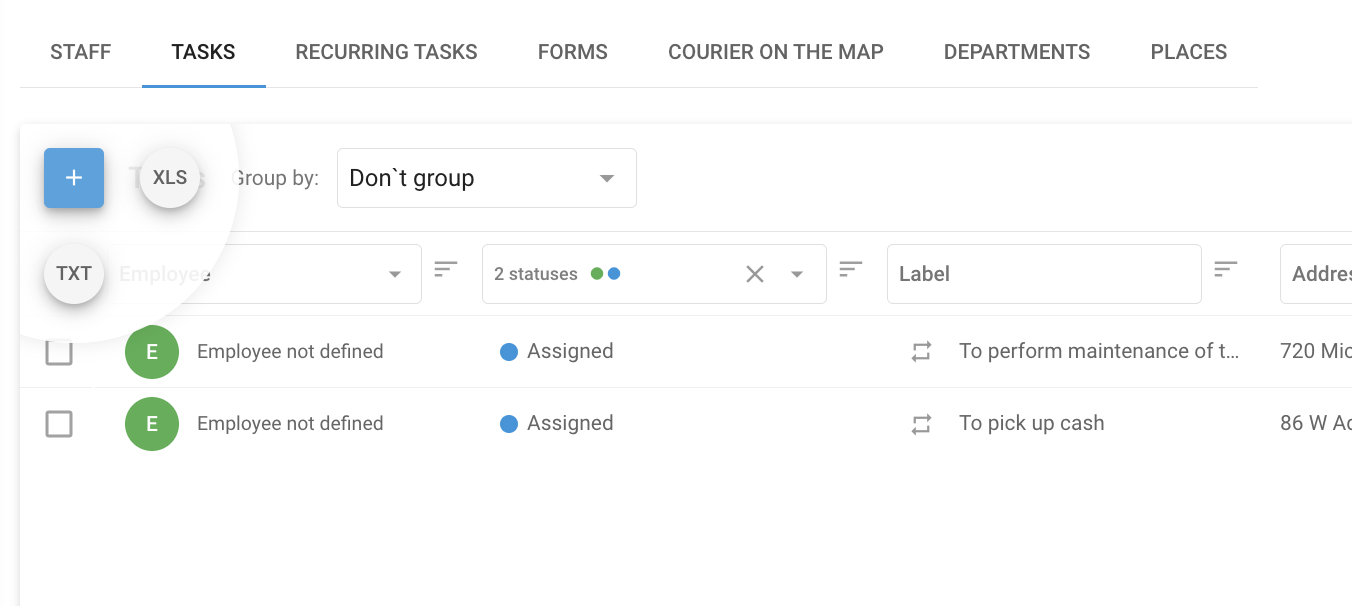This screenshot has width=1352, height=606.
Task: Open the Recurring Tasks tab
Action: pos(386,52)
